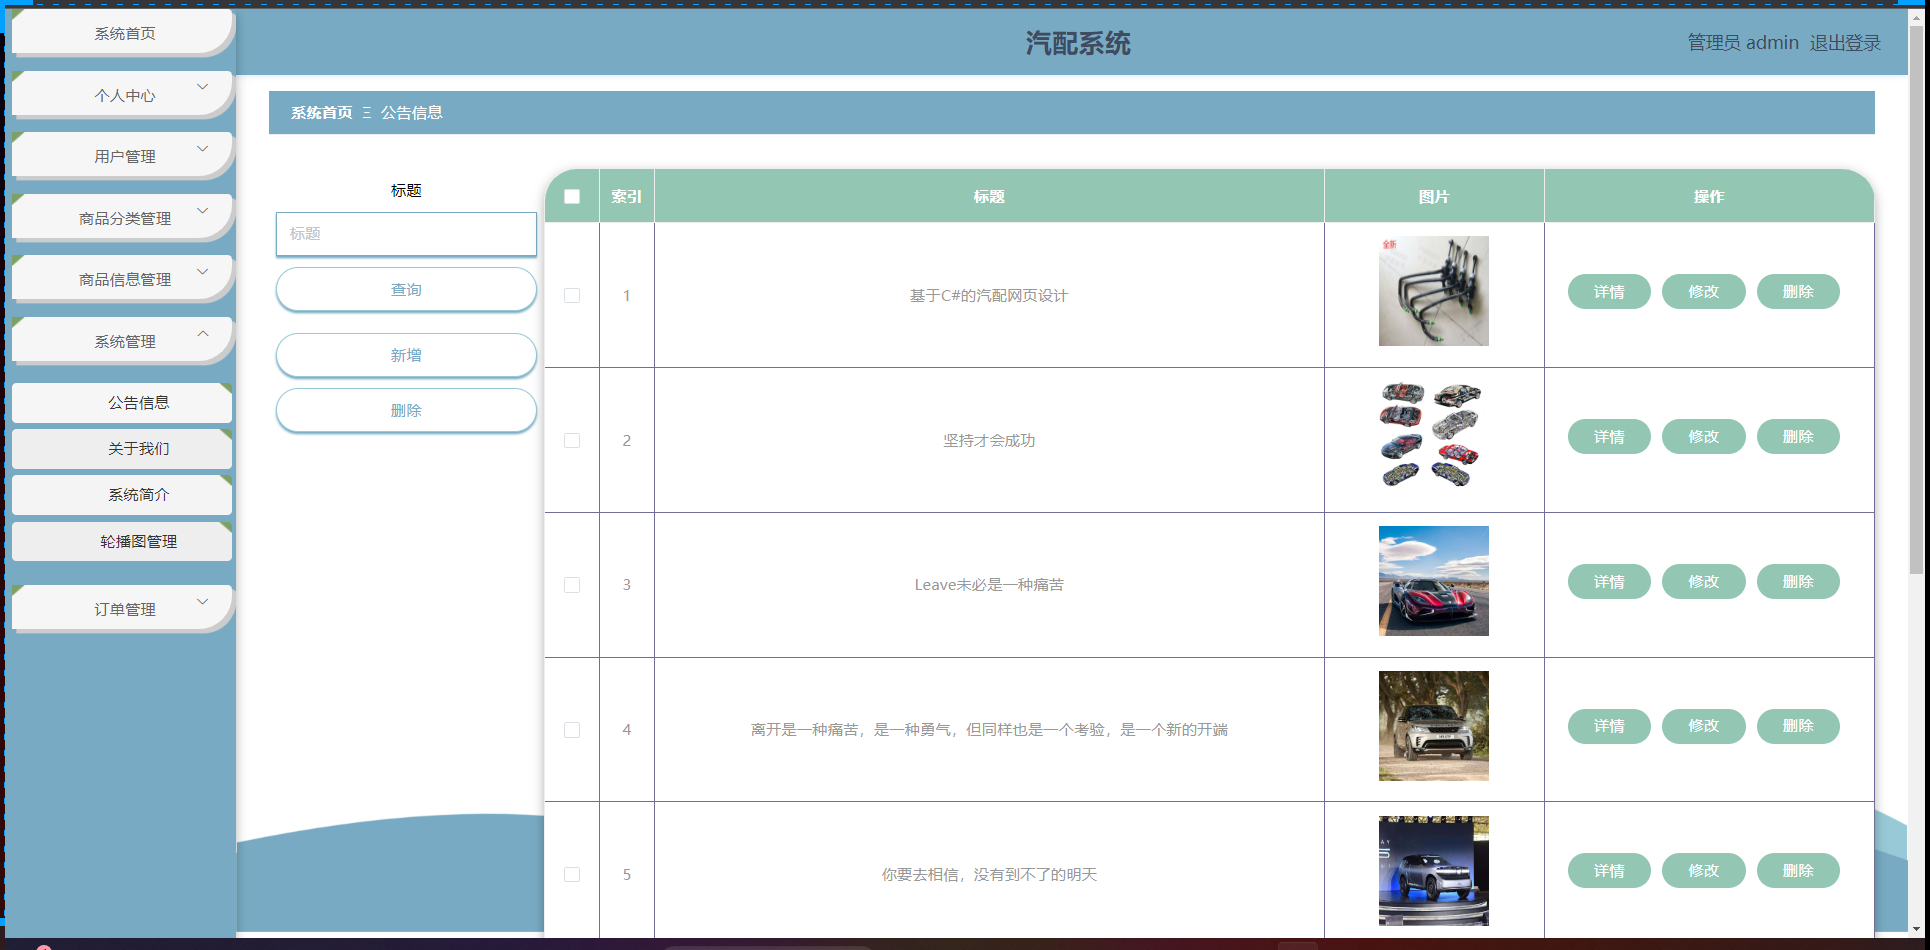The image size is (1930, 950).
Task: Click 退出登录 to log out
Action: (x=1845, y=43)
